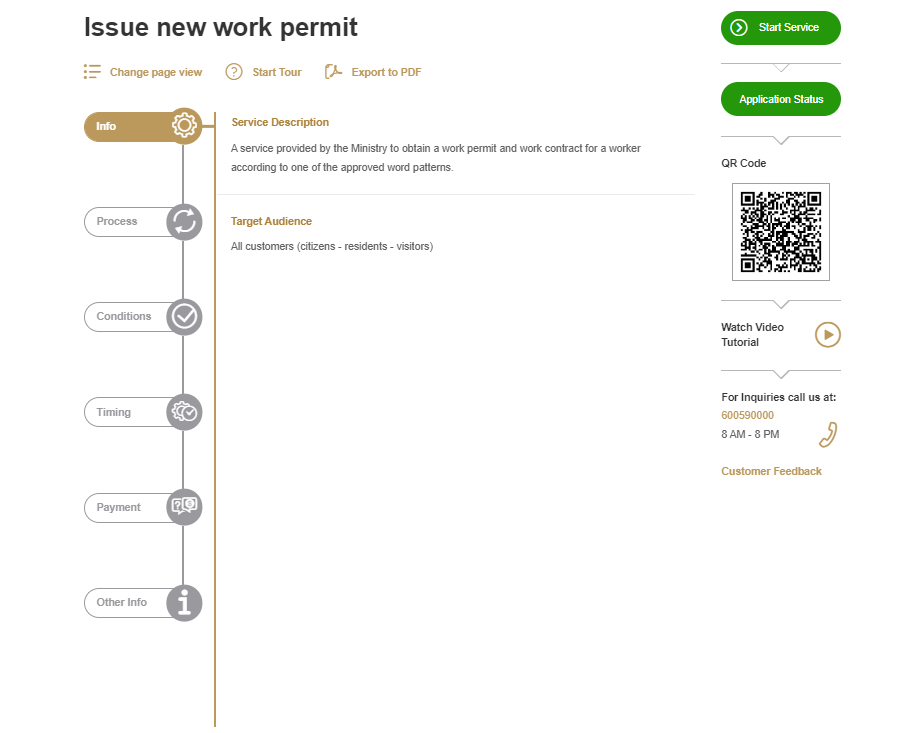Screen dimensions: 915x733
Task: Click the Other Info 'i' icon
Action: pyautogui.click(x=184, y=603)
